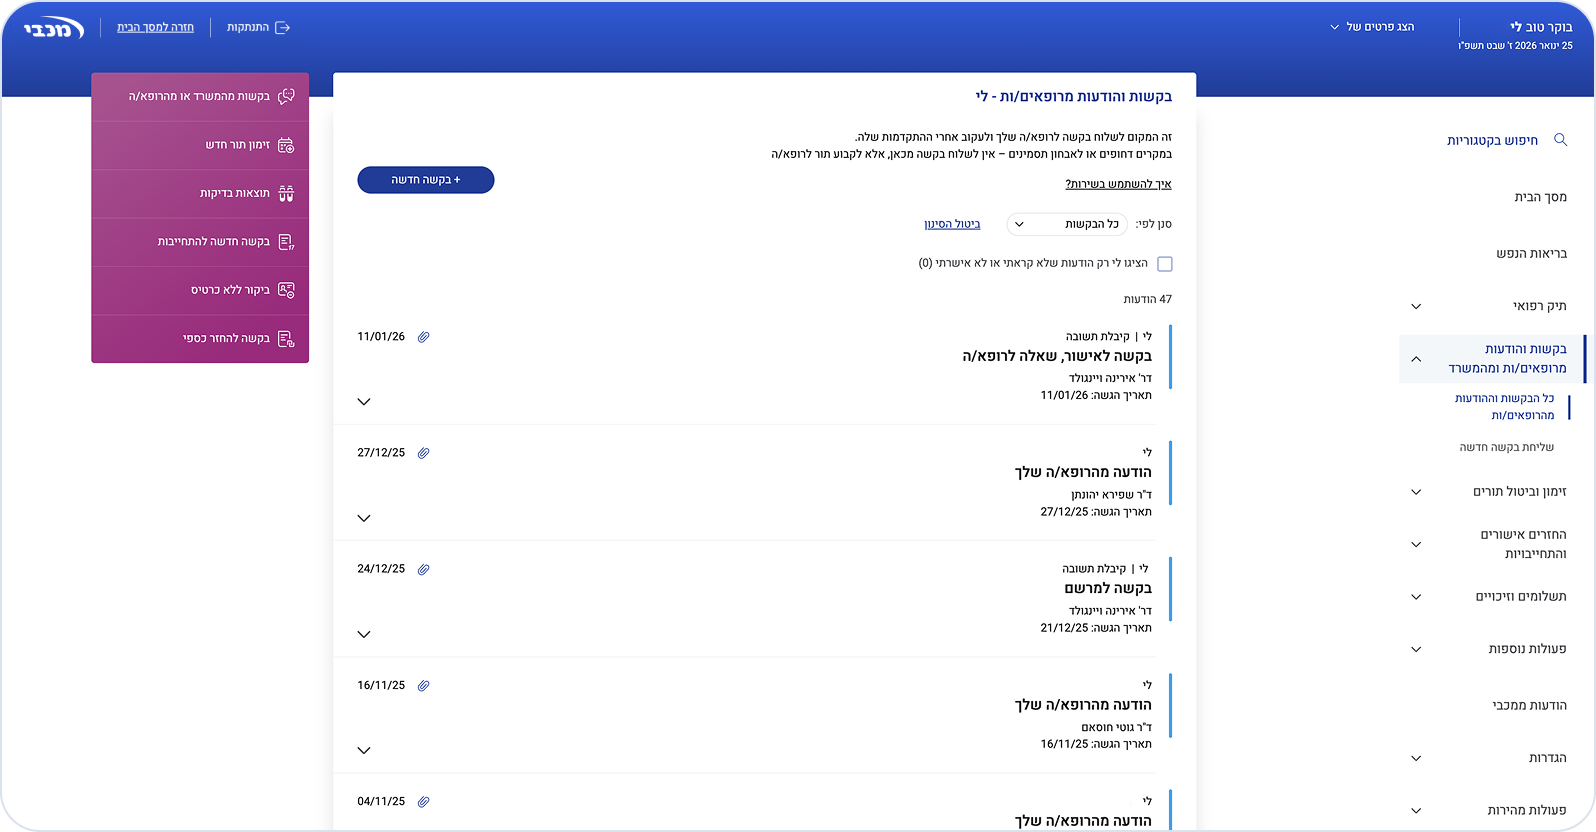Screen dimensions: 1596x832
Task: Expand the medical file sidebar menu
Action: coord(1415,306)
